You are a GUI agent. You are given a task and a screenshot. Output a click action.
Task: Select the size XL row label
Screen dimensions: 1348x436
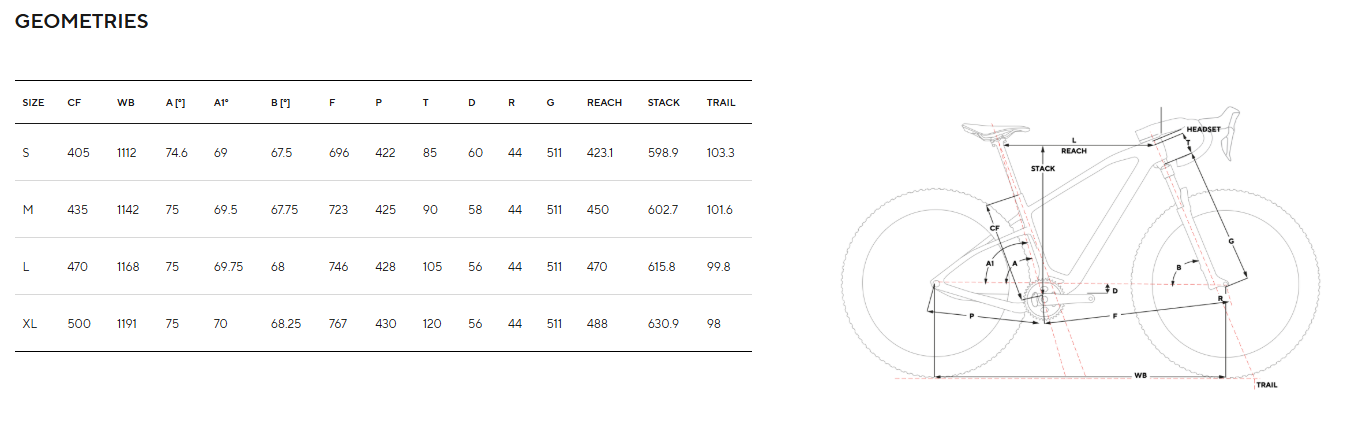coord(30,323)
